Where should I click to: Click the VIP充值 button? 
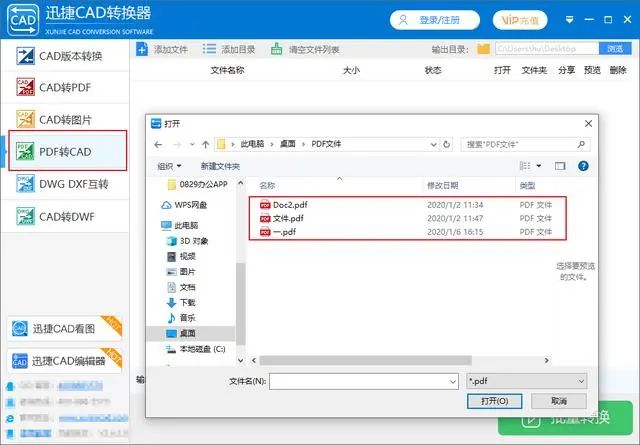(520, 20)
